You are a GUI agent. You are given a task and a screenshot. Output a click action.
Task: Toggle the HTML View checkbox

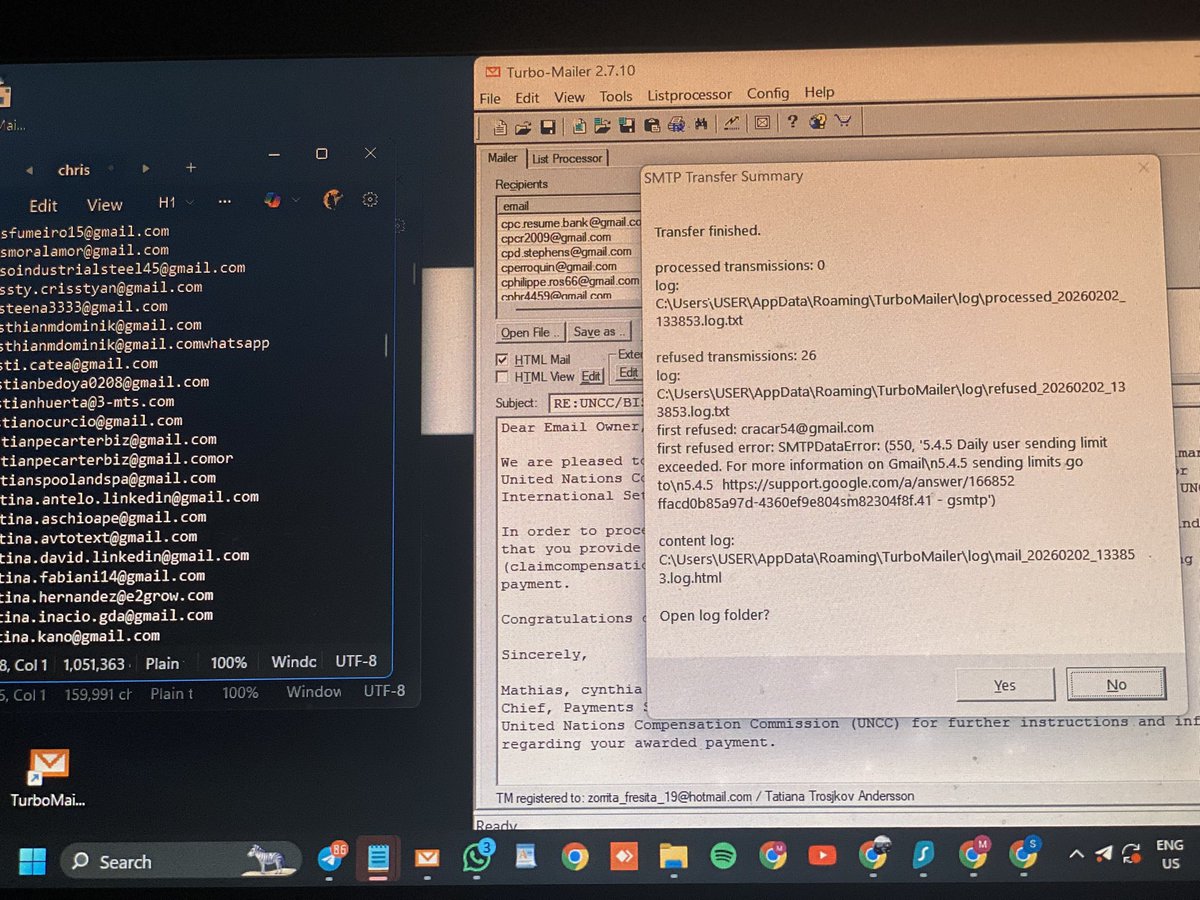(503, 377)
